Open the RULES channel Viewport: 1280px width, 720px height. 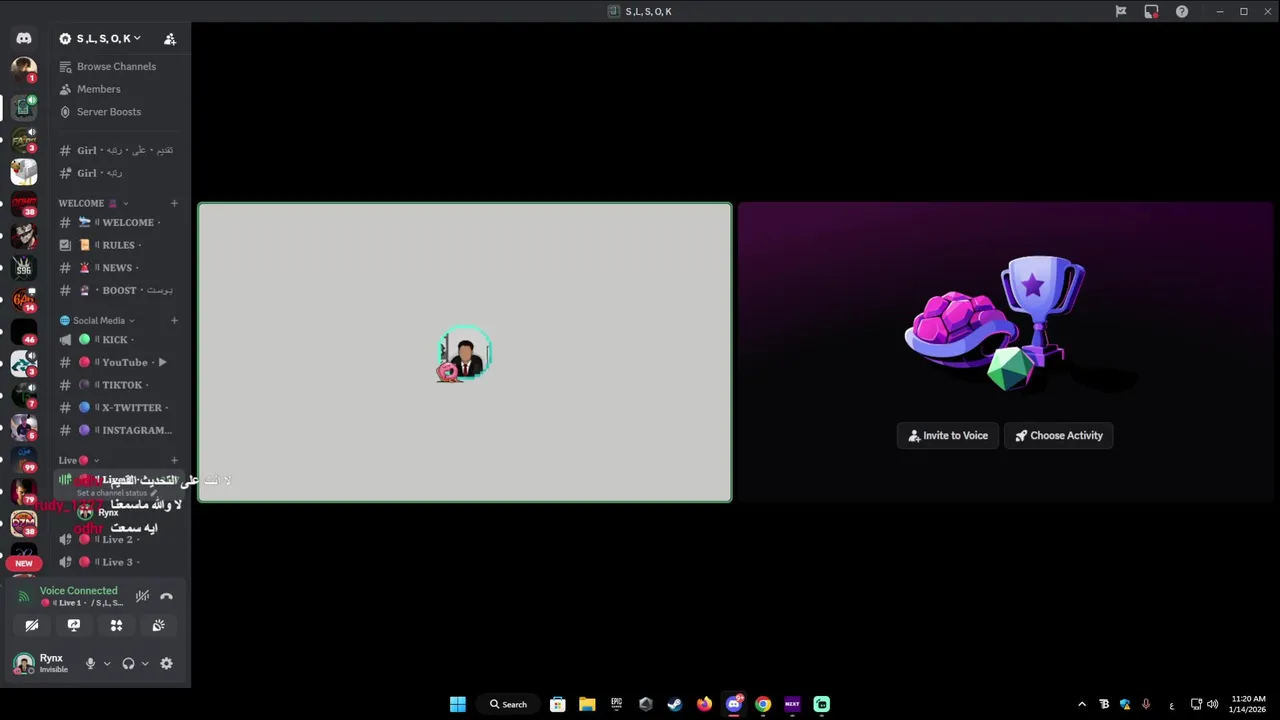point(119,245)
